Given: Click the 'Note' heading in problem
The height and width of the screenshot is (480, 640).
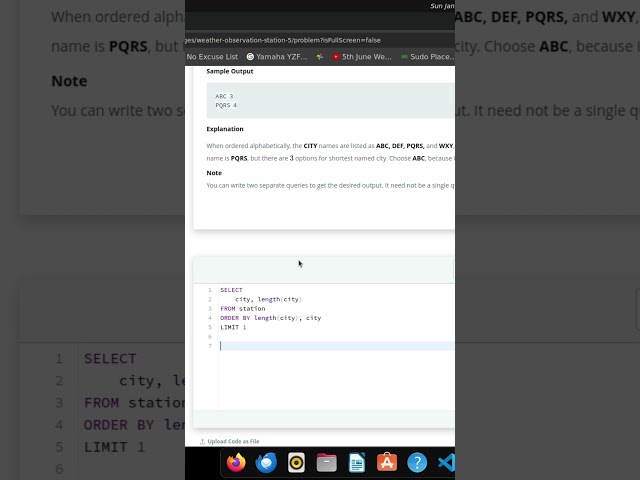Looking at the screenshot, I should pos(214,173).
